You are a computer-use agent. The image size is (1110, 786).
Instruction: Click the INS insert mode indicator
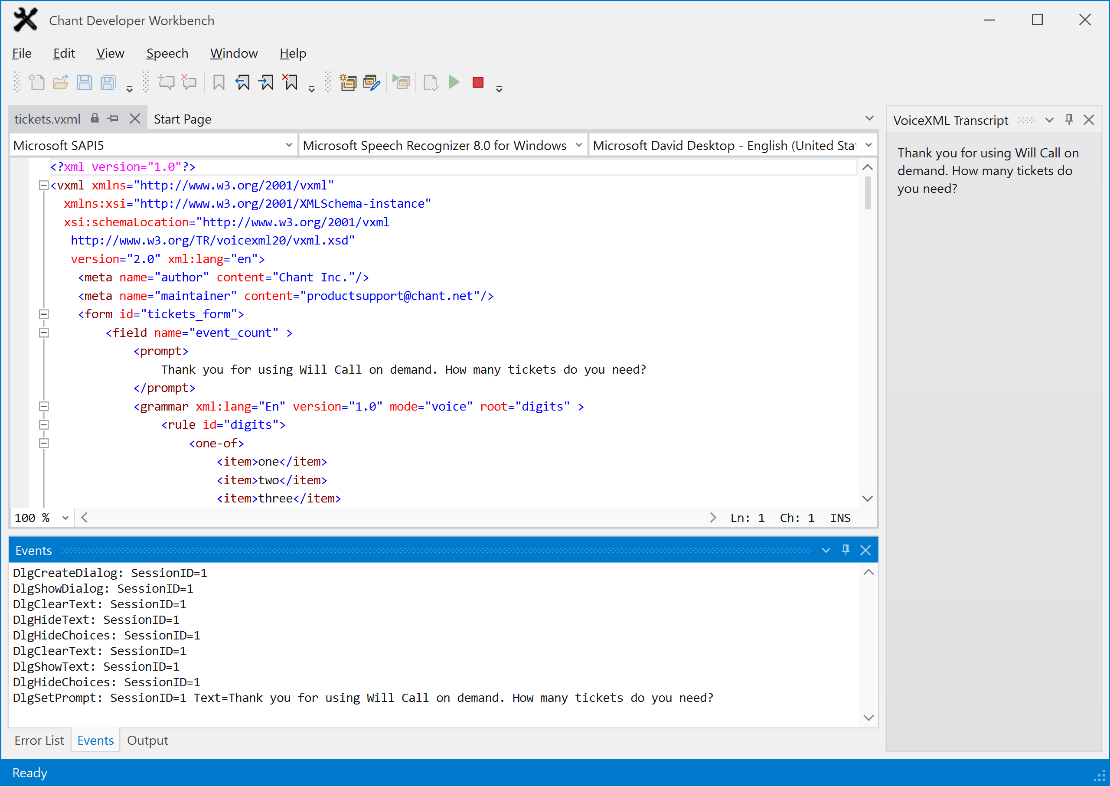pyautogui.click(x=840, y=518)
